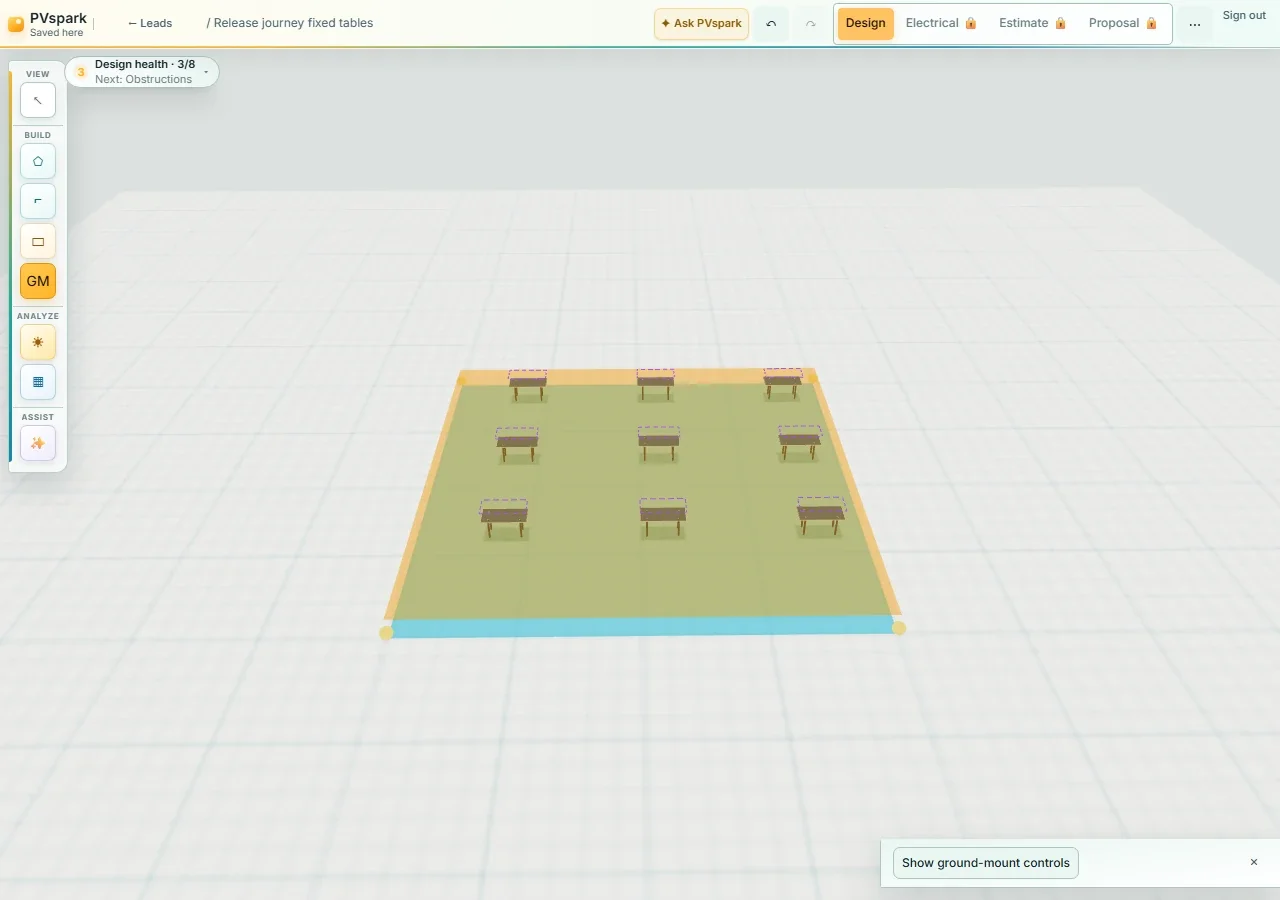Pick the rectangle obstruction tool

coord(38,241)
